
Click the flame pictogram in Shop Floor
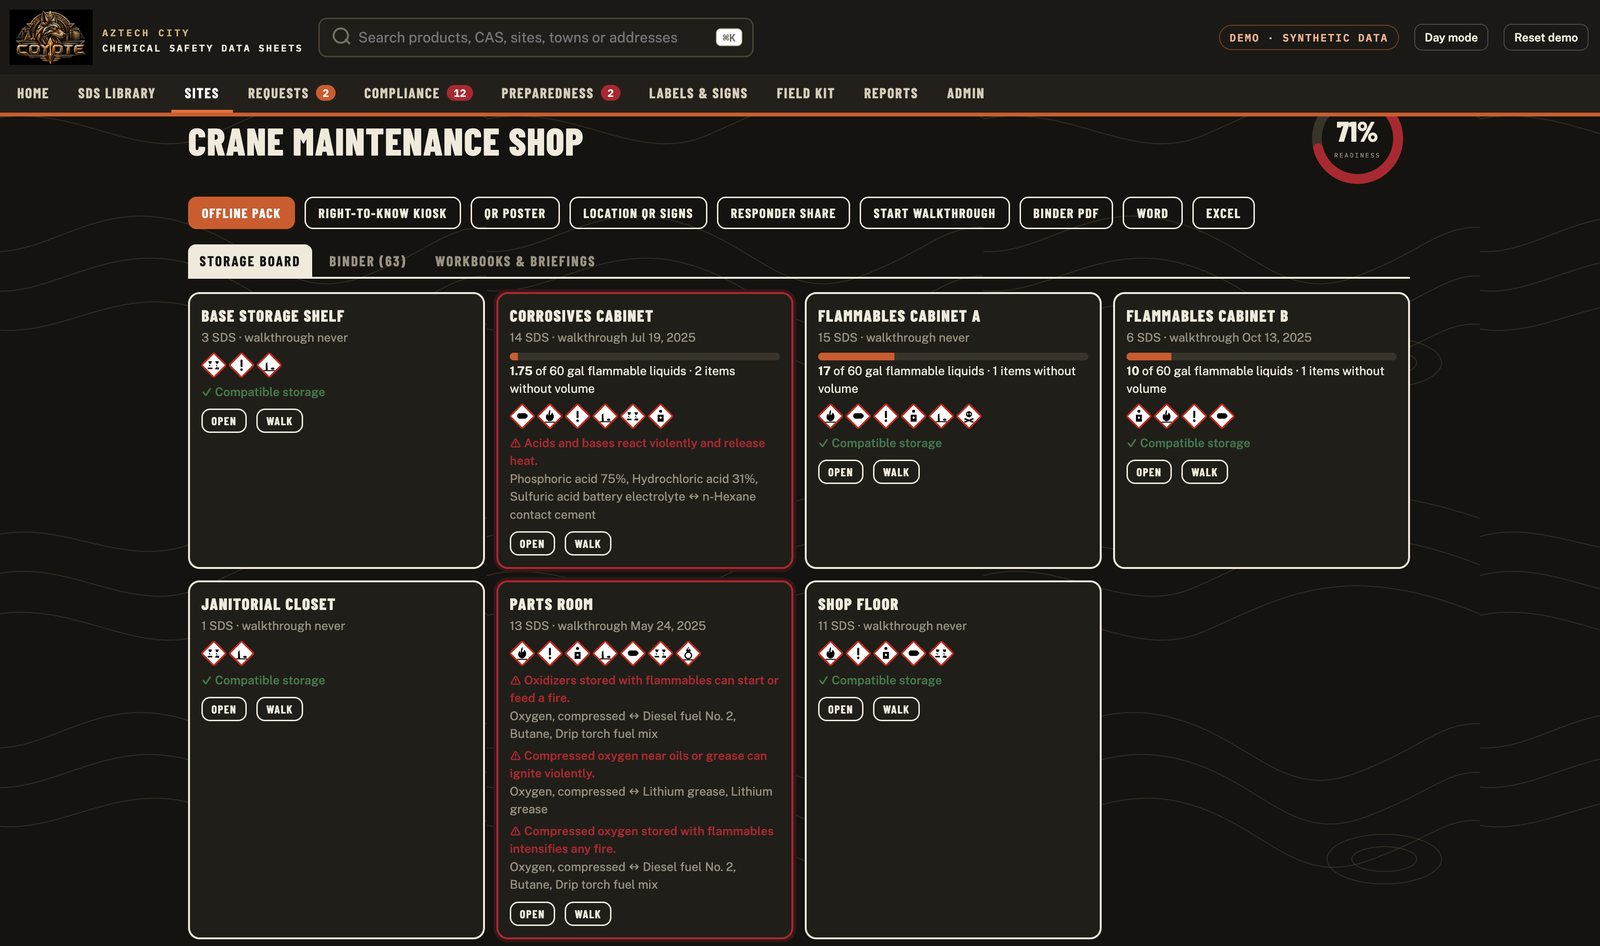pos(830,653)
